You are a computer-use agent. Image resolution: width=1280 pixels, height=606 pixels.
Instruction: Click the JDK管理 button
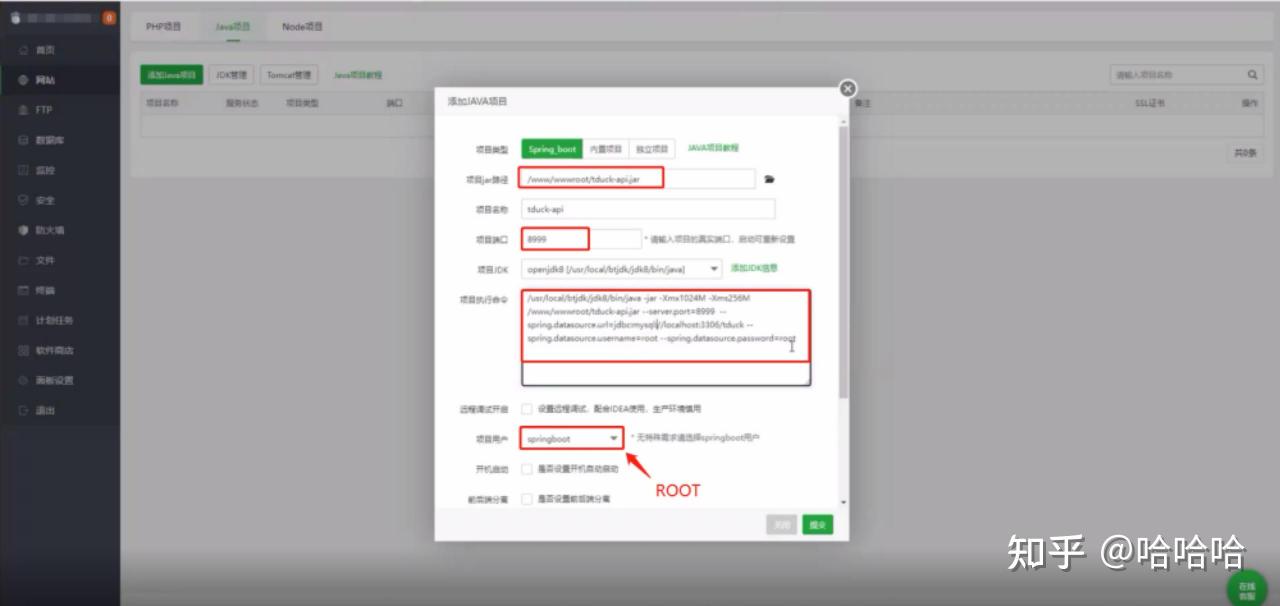(232, 75)
